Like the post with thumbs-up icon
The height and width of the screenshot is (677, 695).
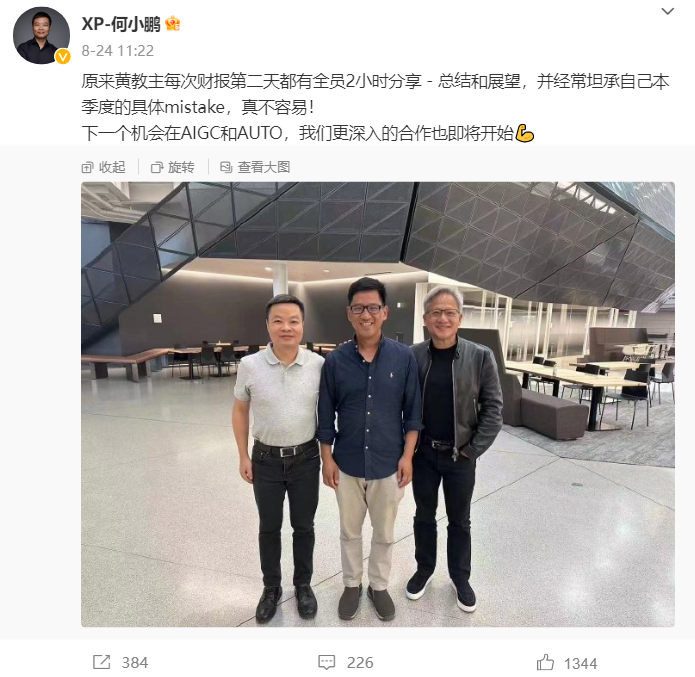pyautogui.click(x=545, y=662)
